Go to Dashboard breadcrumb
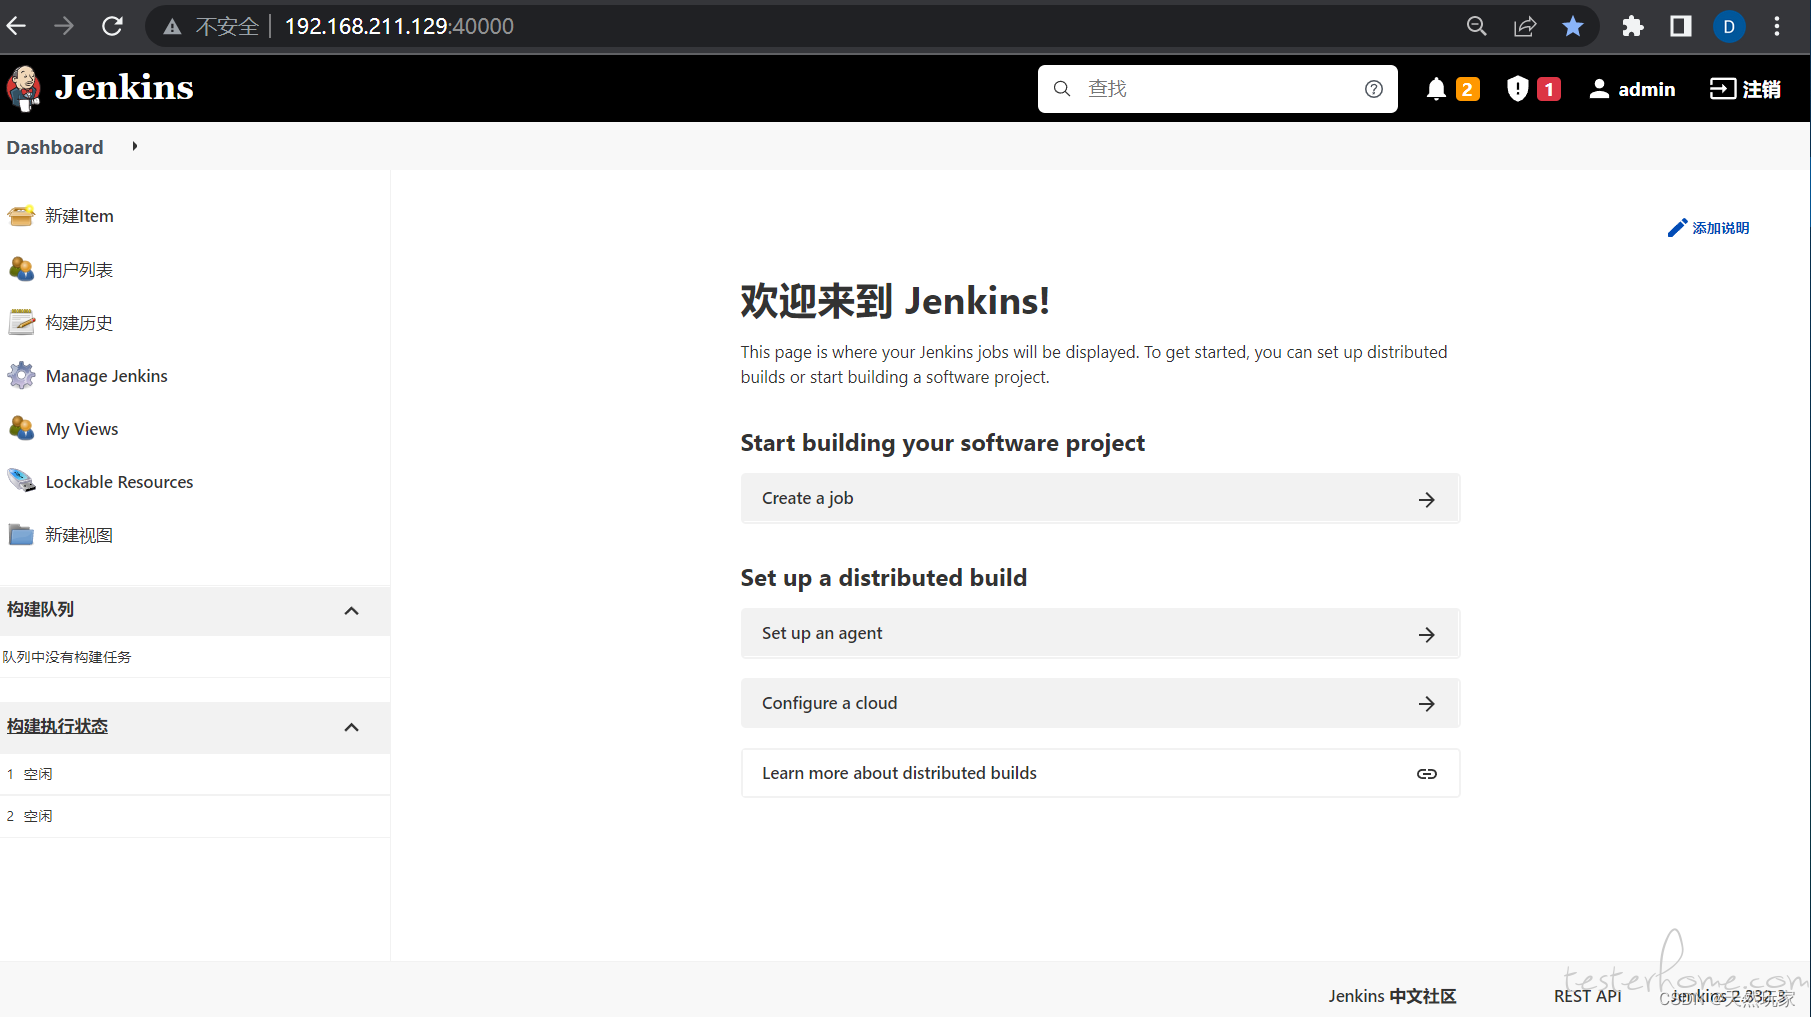 [x=55, y=147]
